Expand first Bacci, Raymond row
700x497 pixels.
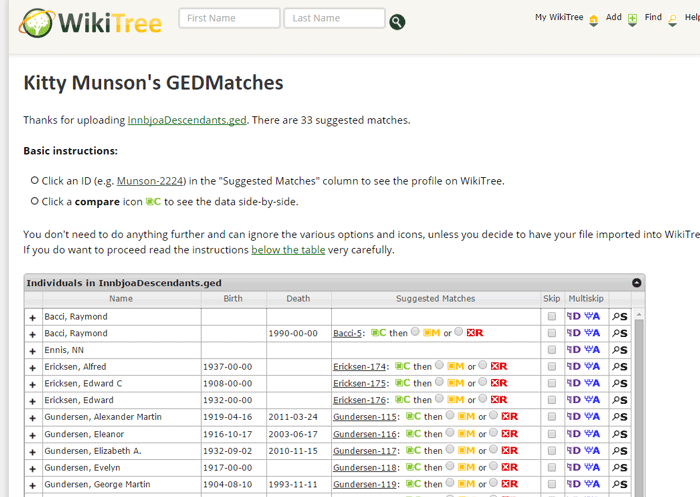[x=32, y=317]
